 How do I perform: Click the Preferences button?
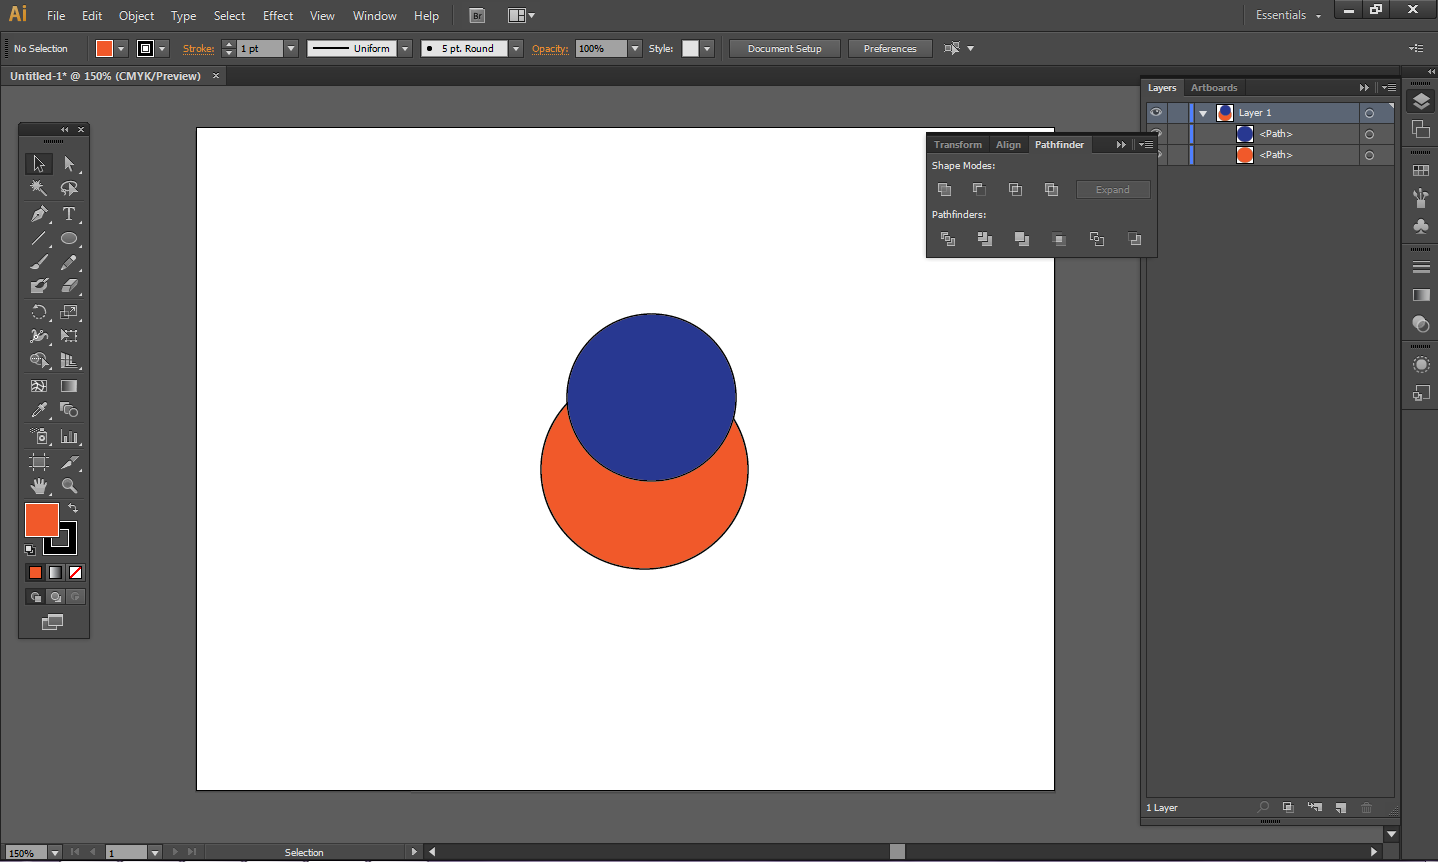(889, 48)
